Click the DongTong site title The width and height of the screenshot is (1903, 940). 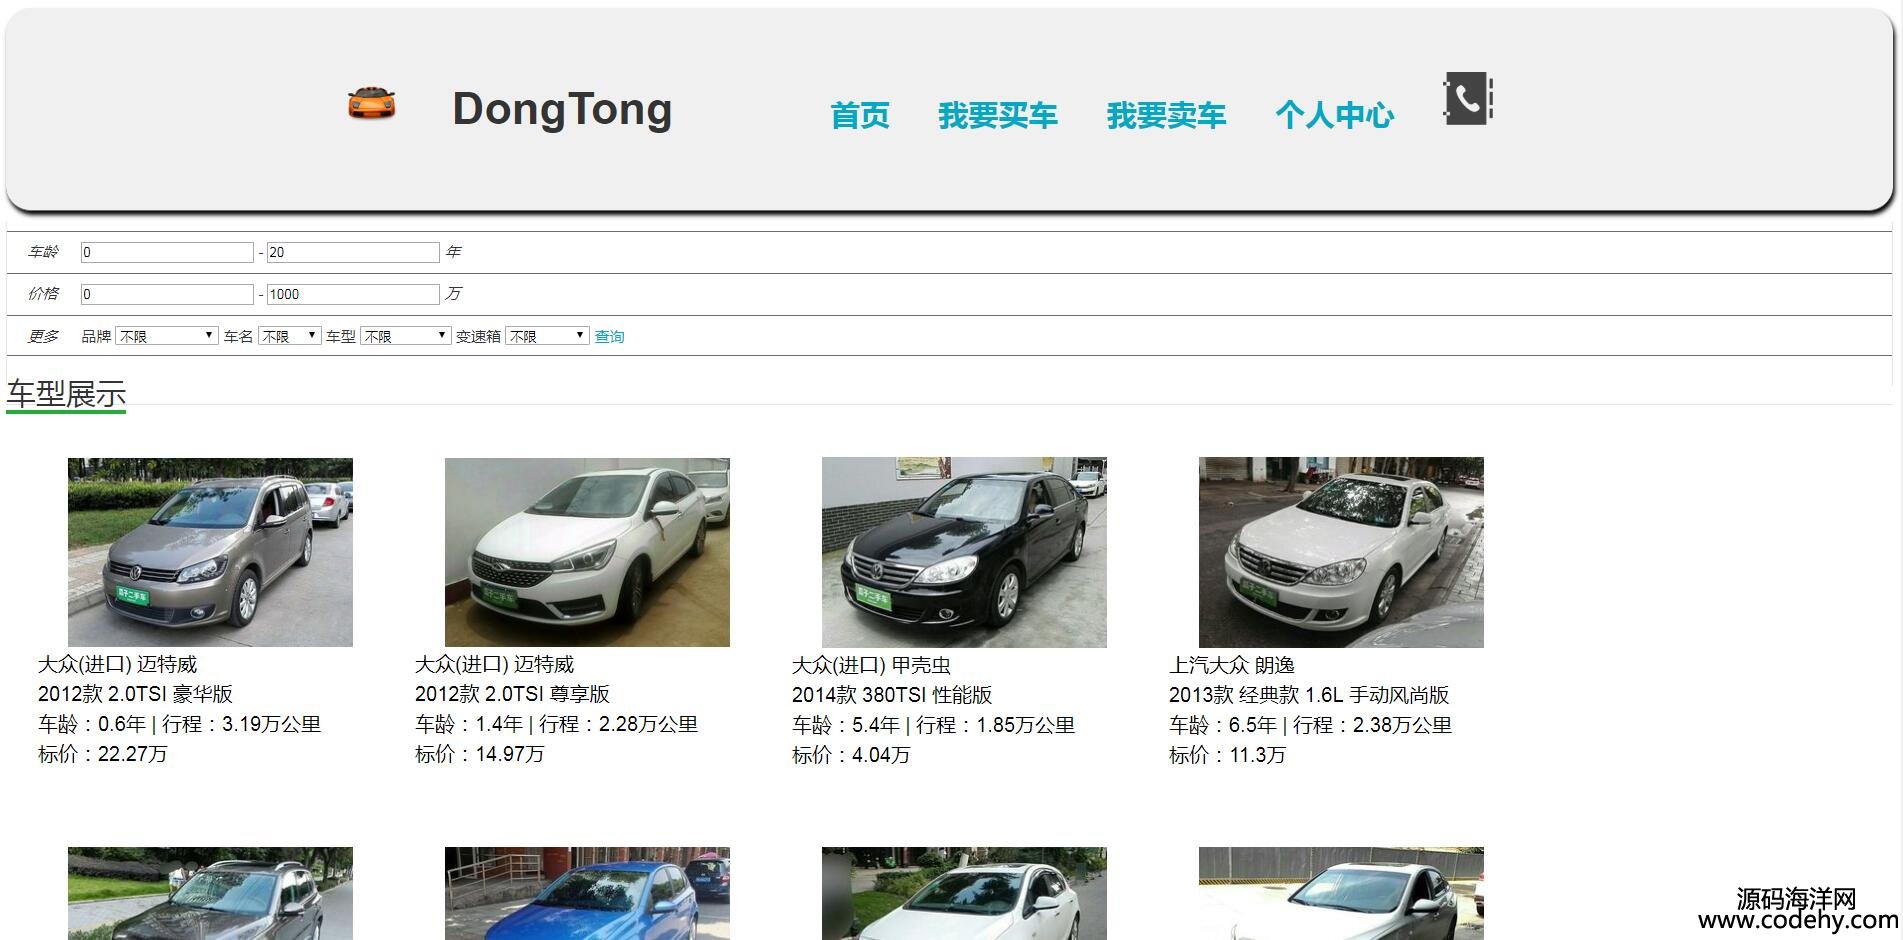(562, 109)
